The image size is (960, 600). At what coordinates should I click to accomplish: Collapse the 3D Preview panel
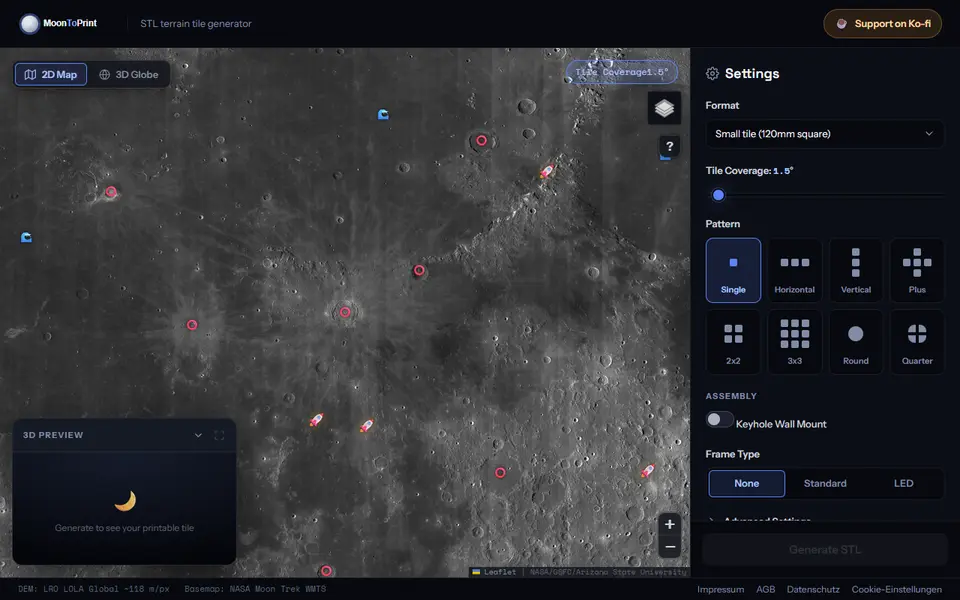(198, 435)
